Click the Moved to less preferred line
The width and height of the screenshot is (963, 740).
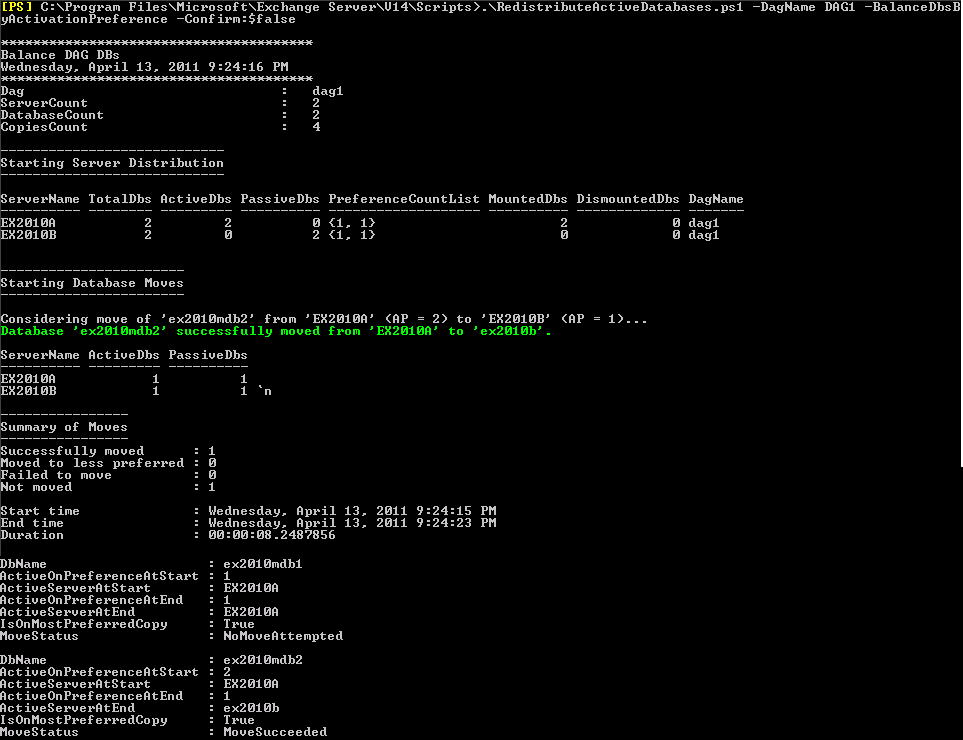(x=92, y=463)
